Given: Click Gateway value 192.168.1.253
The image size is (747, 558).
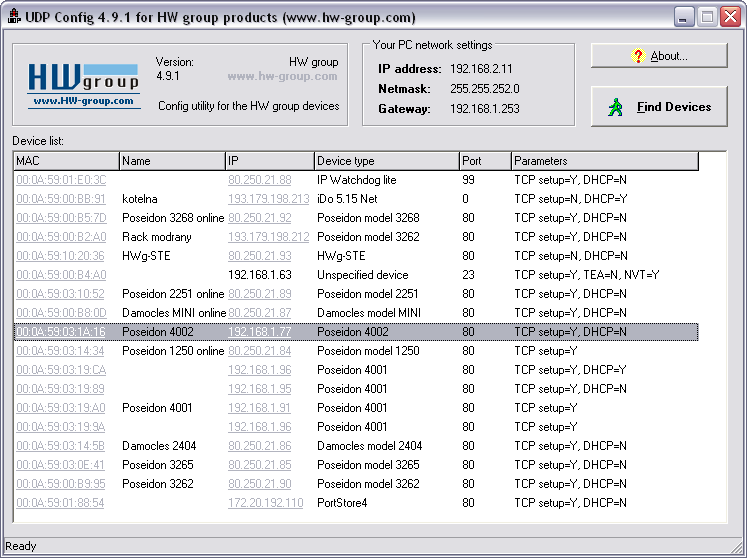Looking at the screenshot, I should click(485, 109).
